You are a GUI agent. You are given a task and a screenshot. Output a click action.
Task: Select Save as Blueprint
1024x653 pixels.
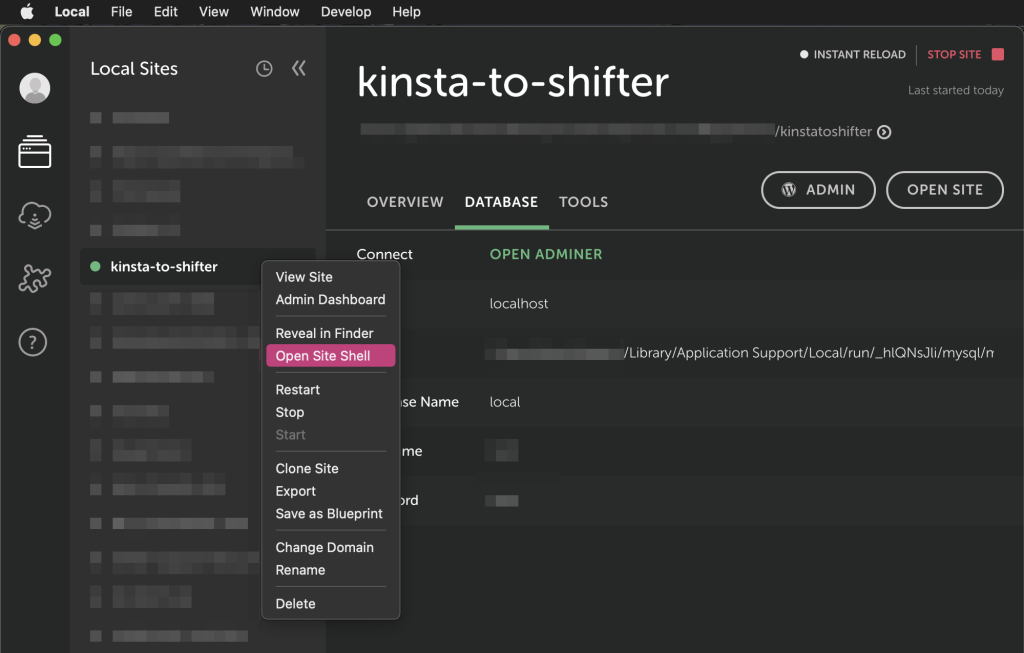[330, 514]
